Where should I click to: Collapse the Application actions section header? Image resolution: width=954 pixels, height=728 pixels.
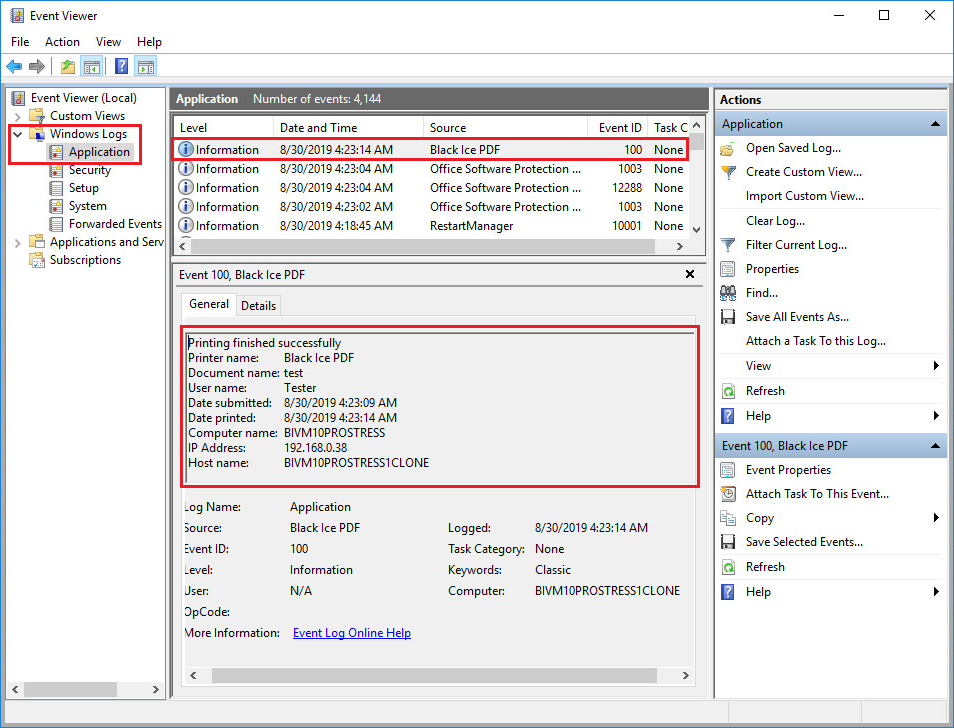[x=936, y=124]
